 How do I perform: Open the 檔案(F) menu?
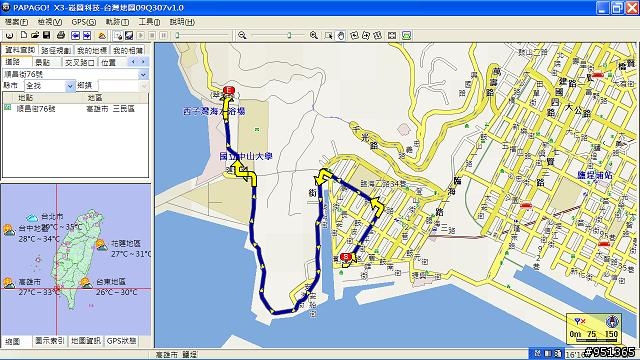pyautogui.click(x=16, y=22)
